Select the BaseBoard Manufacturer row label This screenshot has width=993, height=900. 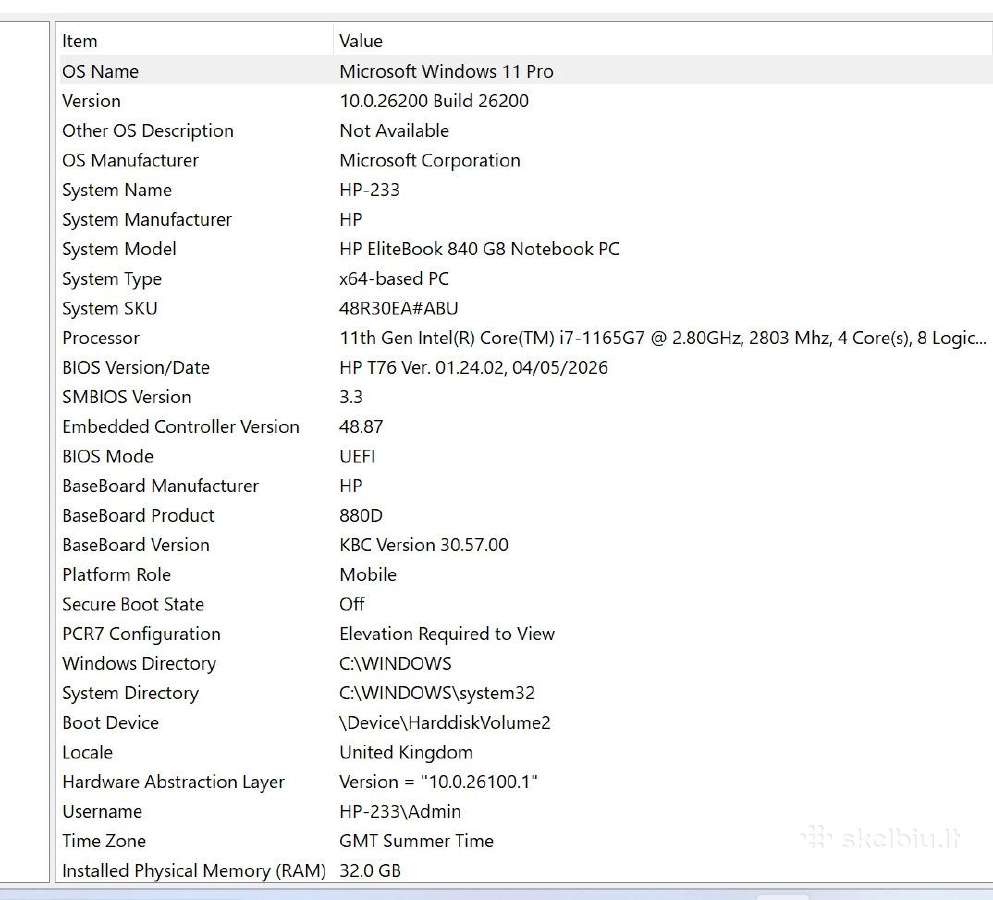coord(160,486)
